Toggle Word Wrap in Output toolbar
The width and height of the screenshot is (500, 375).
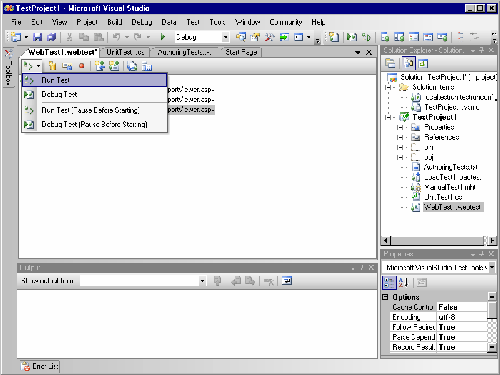pos(287,281)
